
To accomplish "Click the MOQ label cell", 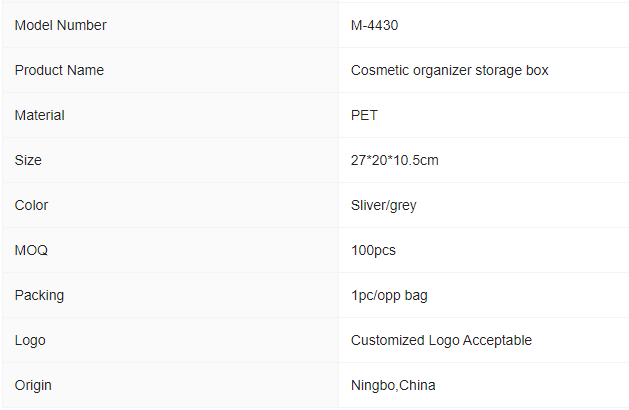I will [x=170, y=250].
